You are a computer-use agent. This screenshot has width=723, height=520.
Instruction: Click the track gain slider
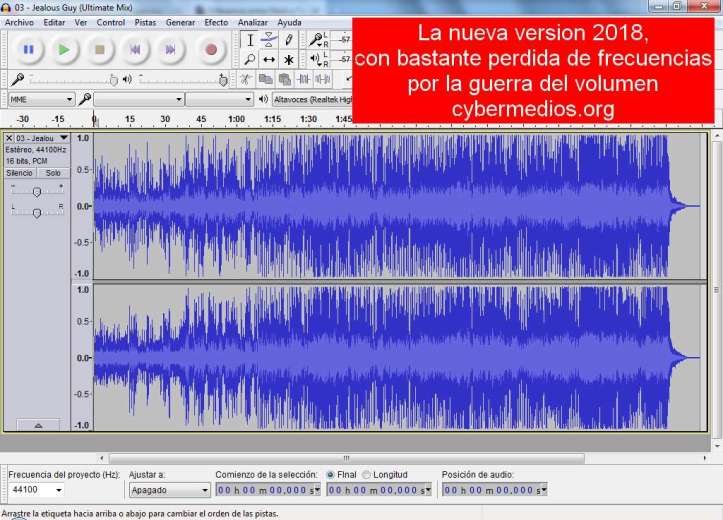(37, 191)
